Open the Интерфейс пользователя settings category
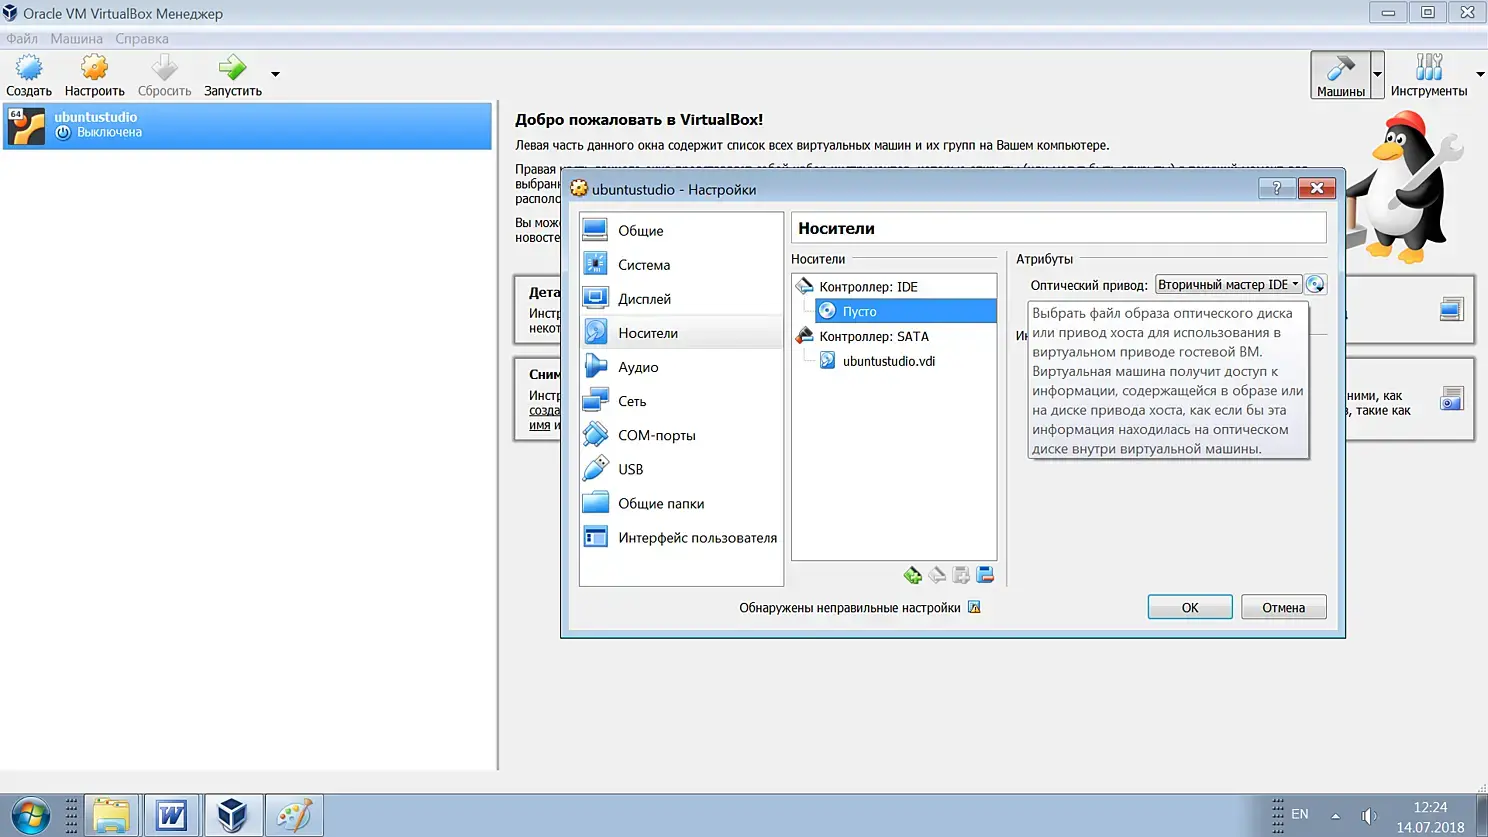 pos(681,537)
